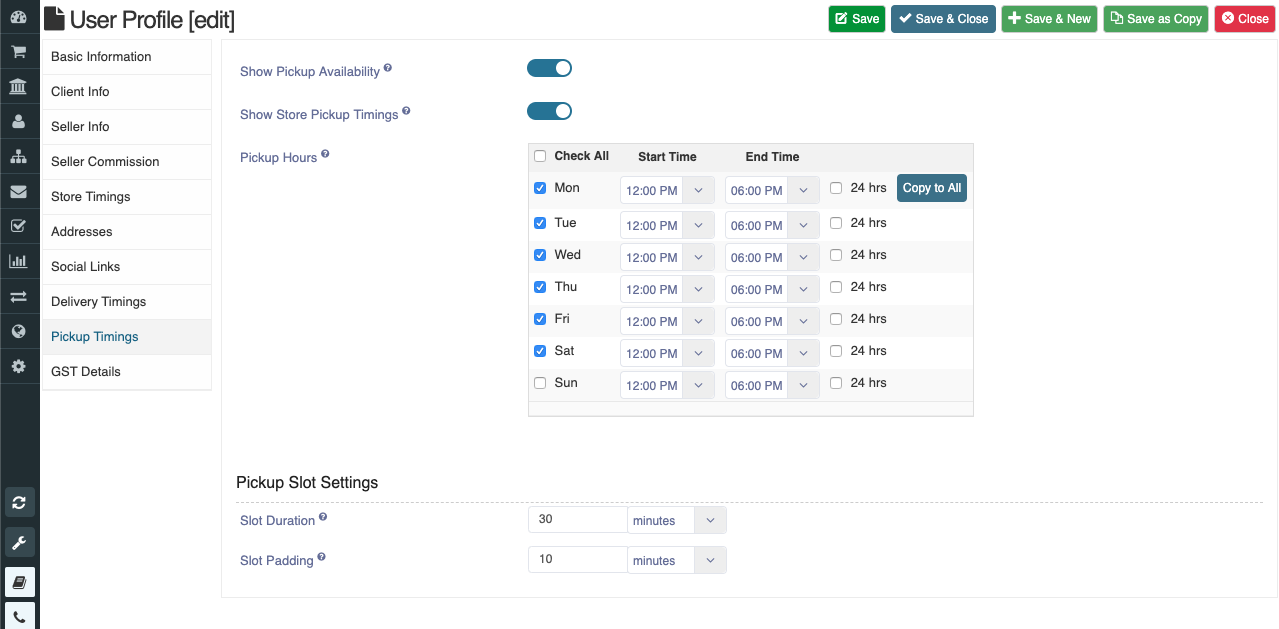The width and height of the screenshot is (1279, 629).
Task: Click help icon next to Slot Duration
Action: [323, 518]
